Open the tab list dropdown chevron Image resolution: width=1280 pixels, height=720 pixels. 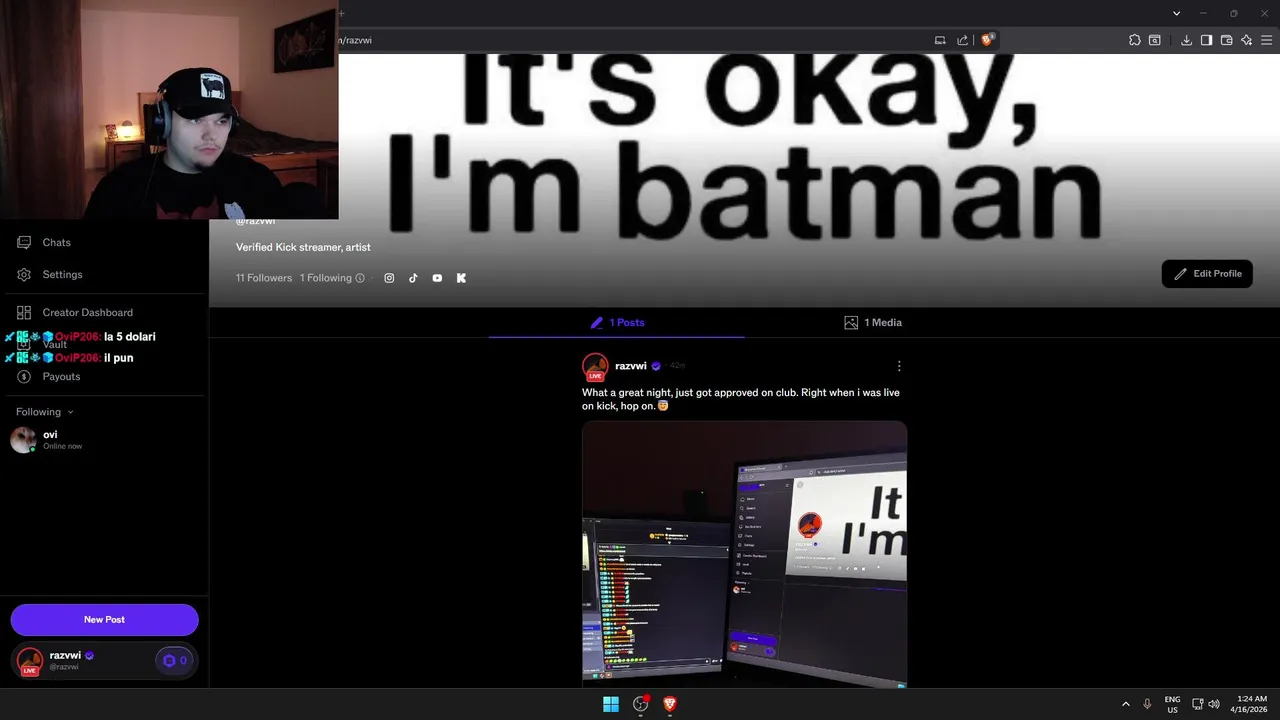1176,13
